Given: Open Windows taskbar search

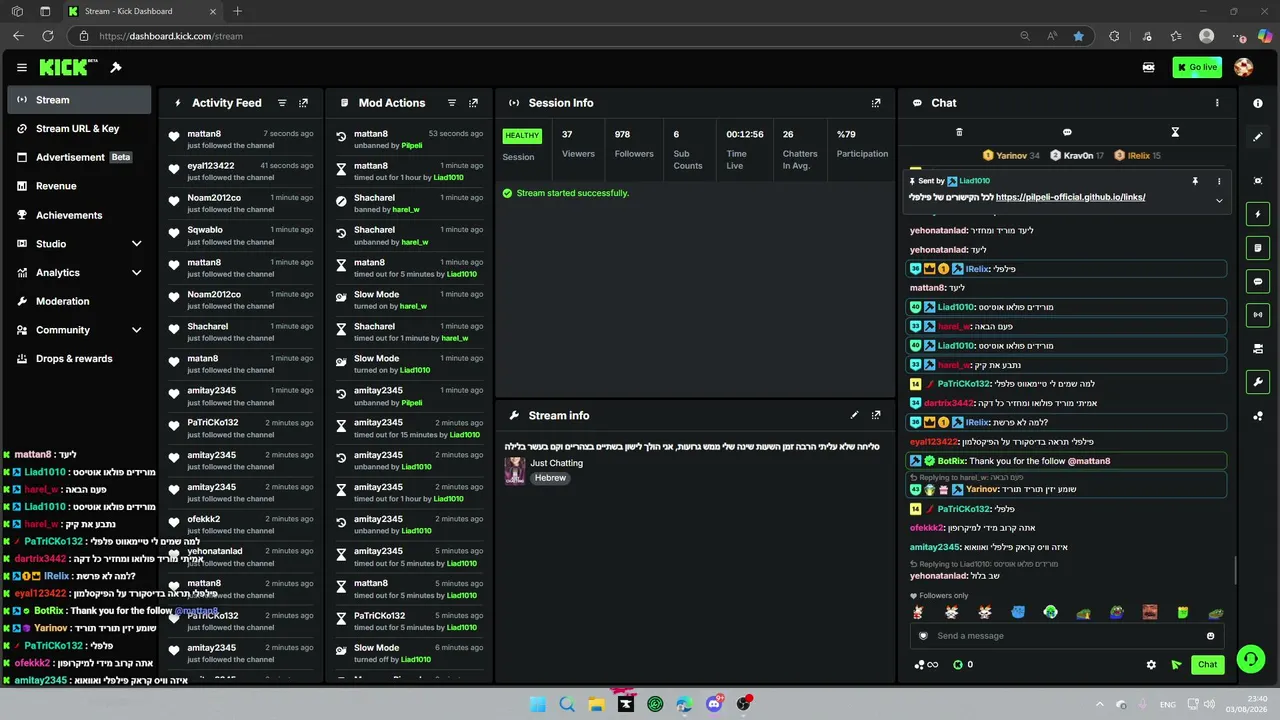Looking at the screenshot, I should 567,704.
